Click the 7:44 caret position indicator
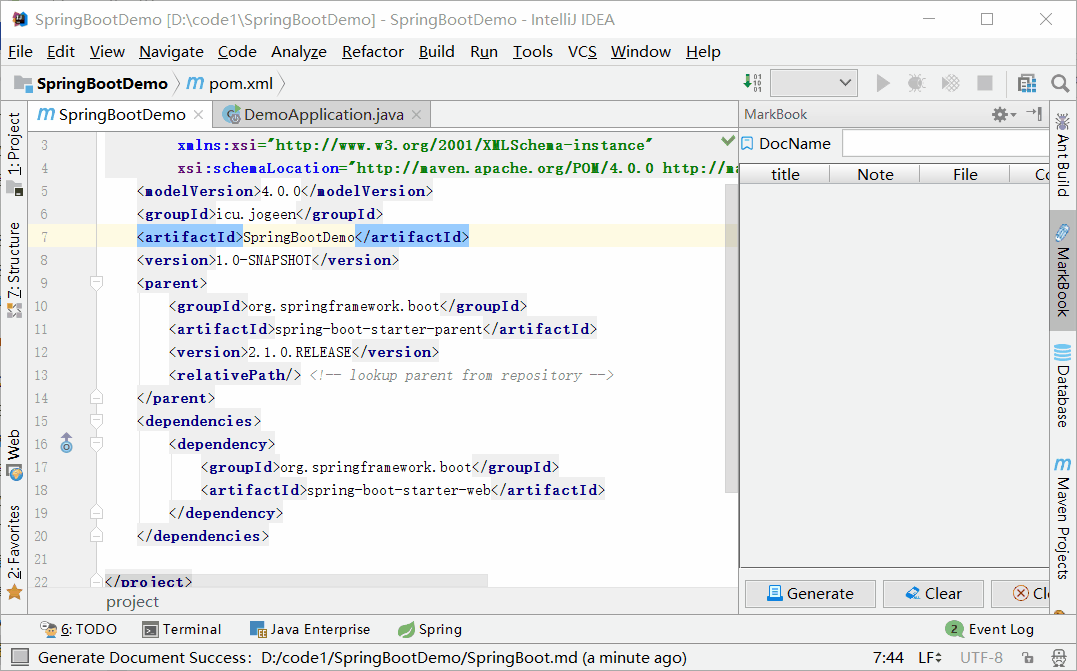The width and height of the screenshot is (1077, 671). click(888, 657)
